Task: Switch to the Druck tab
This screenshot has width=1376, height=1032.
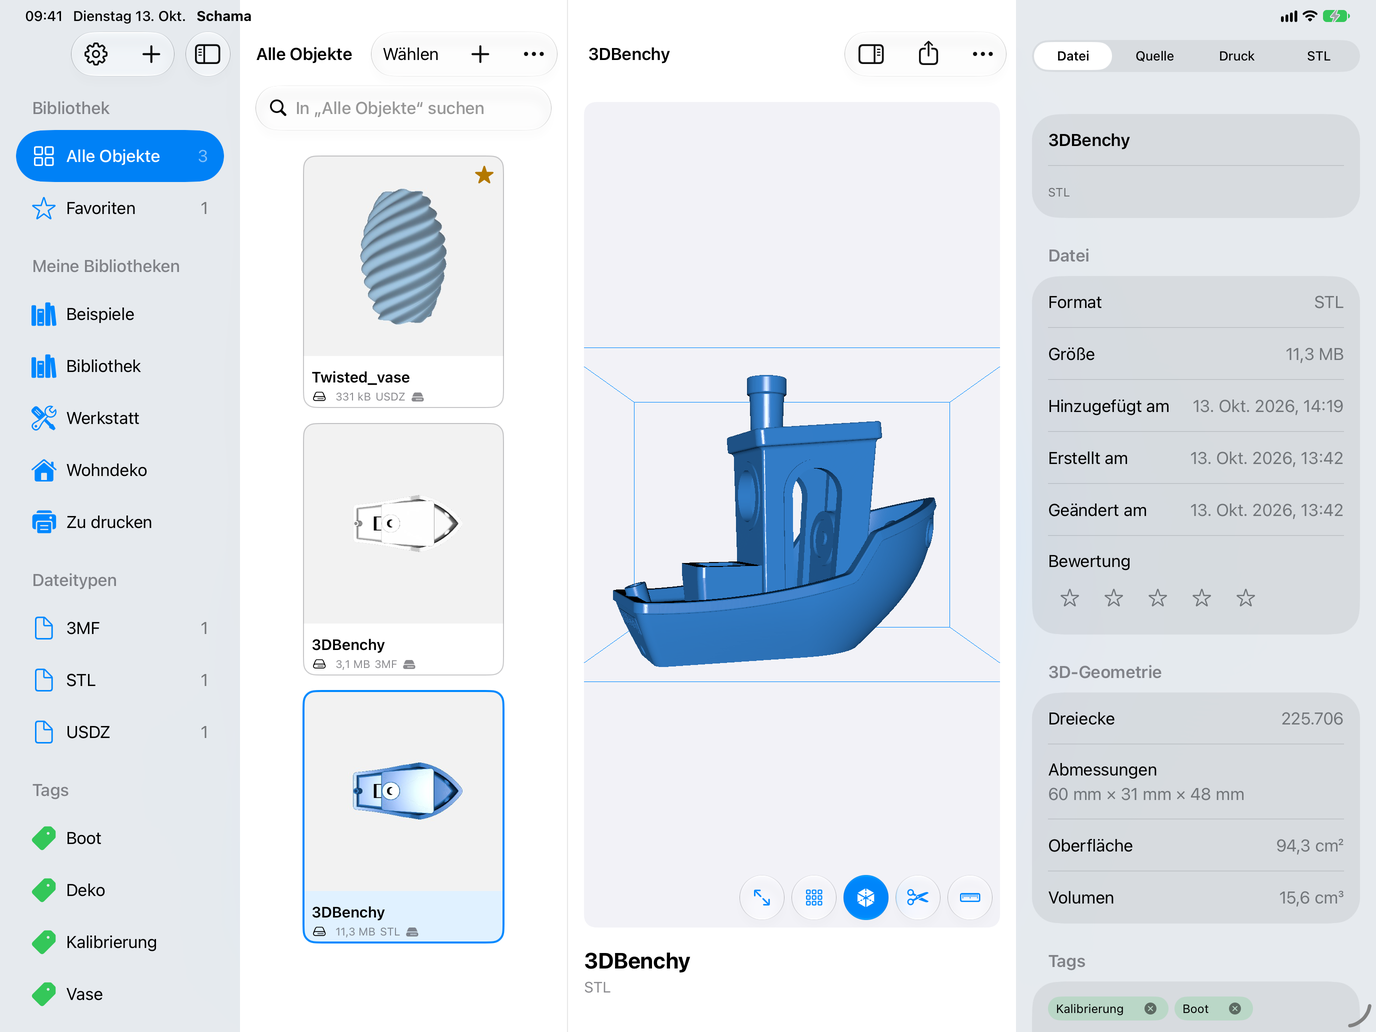Action: pos(1237,56)
